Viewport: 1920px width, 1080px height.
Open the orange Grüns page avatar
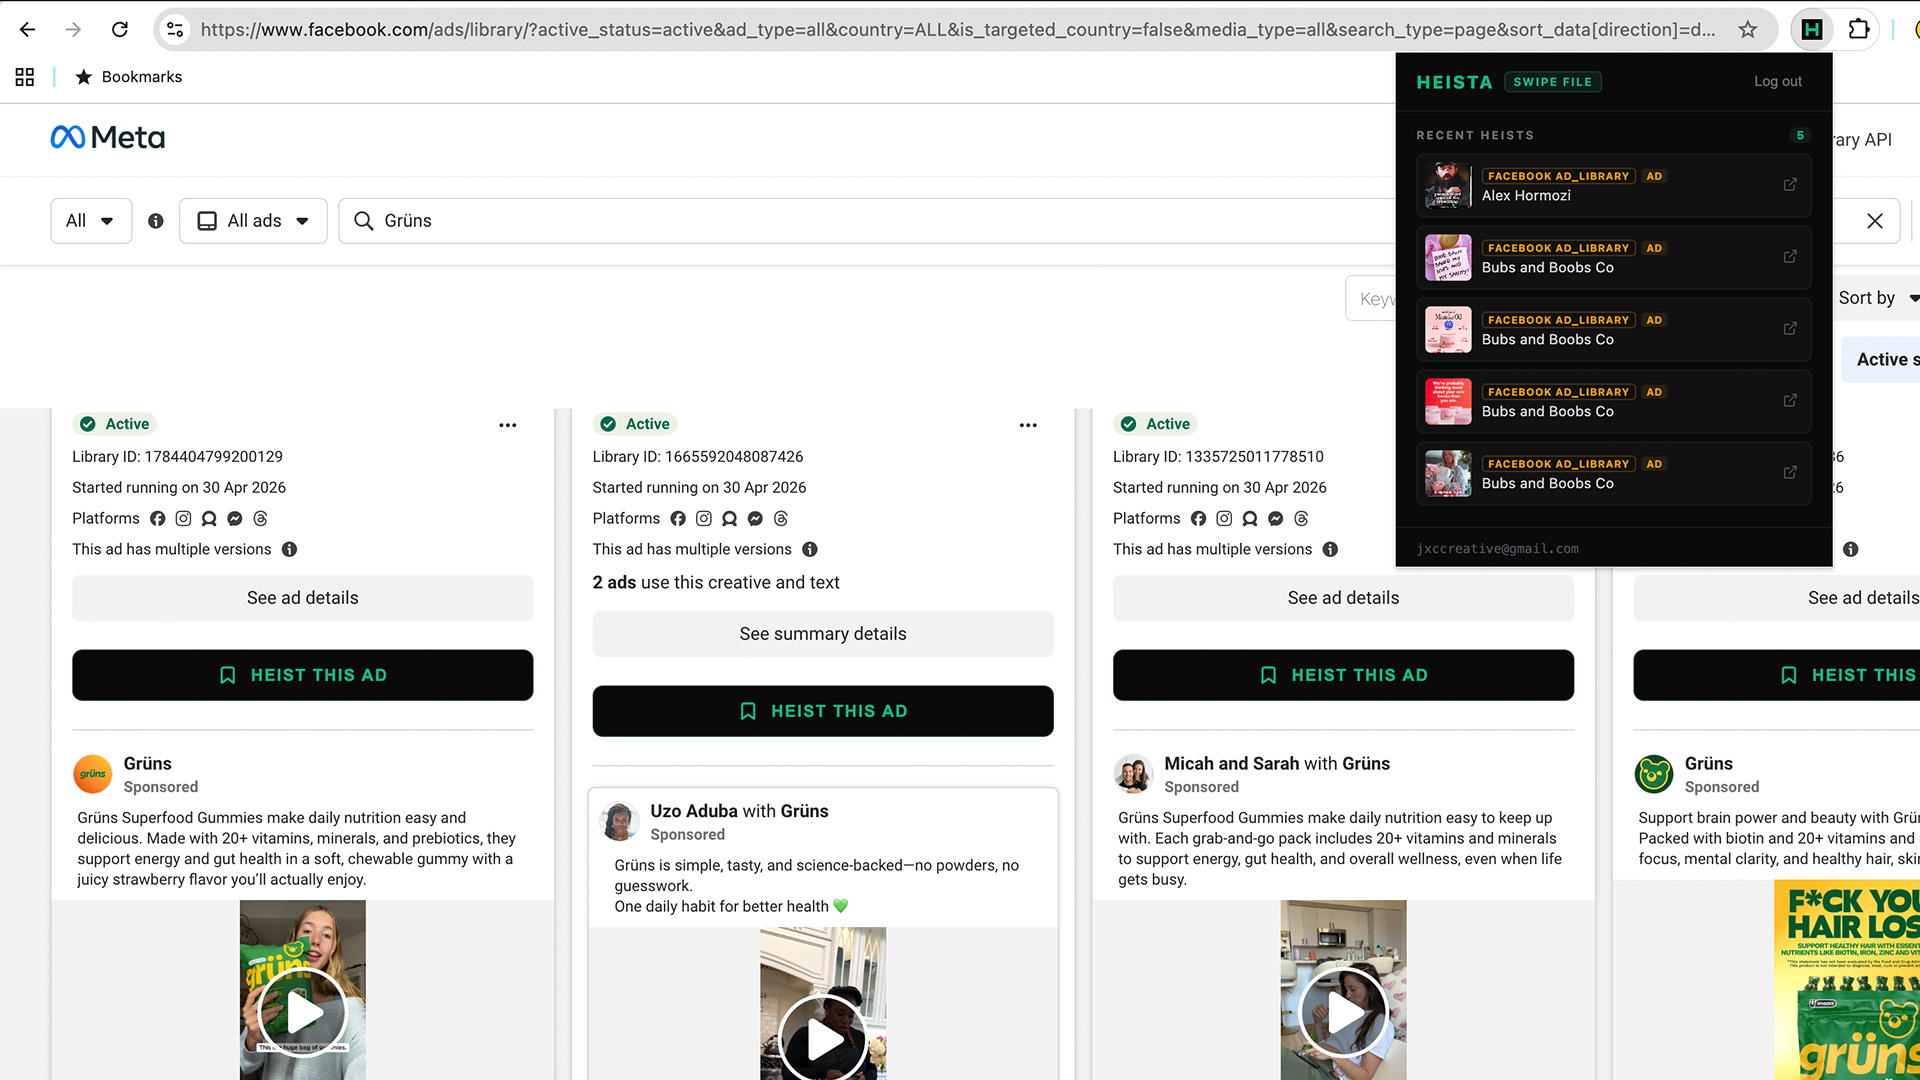tap(93, 774)
